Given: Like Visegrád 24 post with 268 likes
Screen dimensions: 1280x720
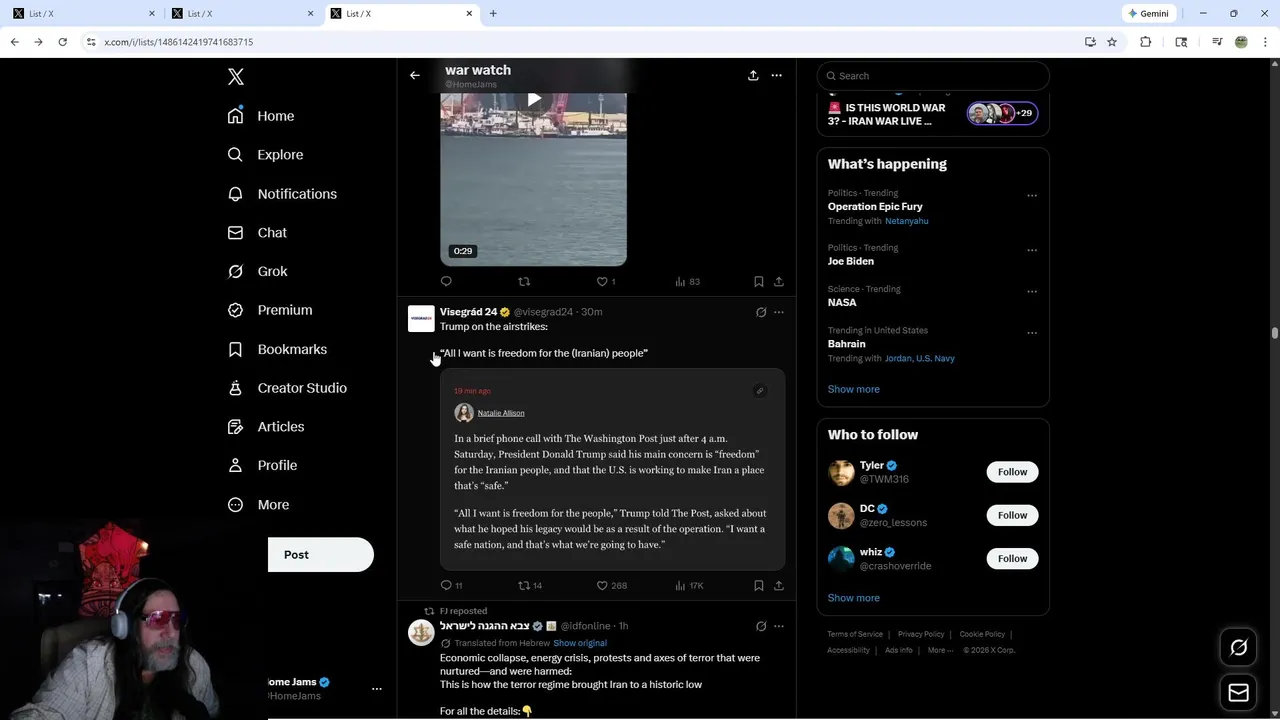Looking at the screenshot, I should click(612, 586).
